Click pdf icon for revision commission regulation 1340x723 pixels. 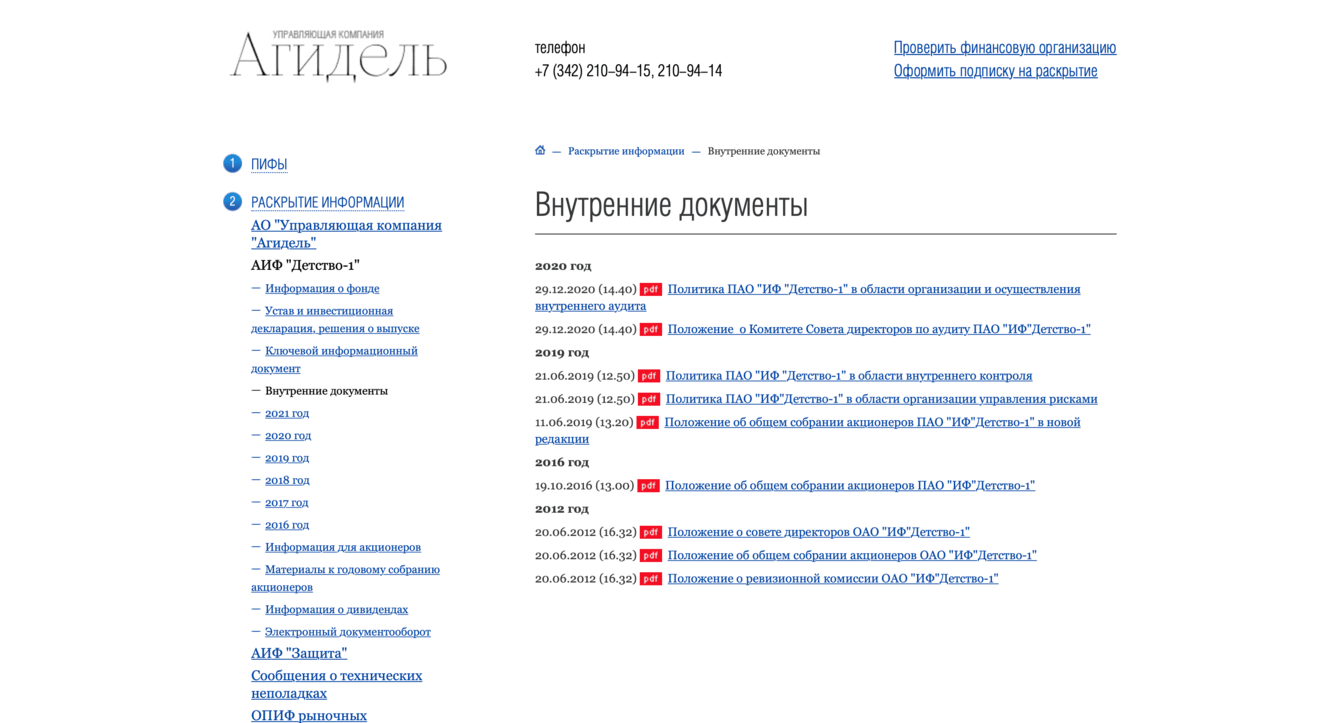click(651, 579)
